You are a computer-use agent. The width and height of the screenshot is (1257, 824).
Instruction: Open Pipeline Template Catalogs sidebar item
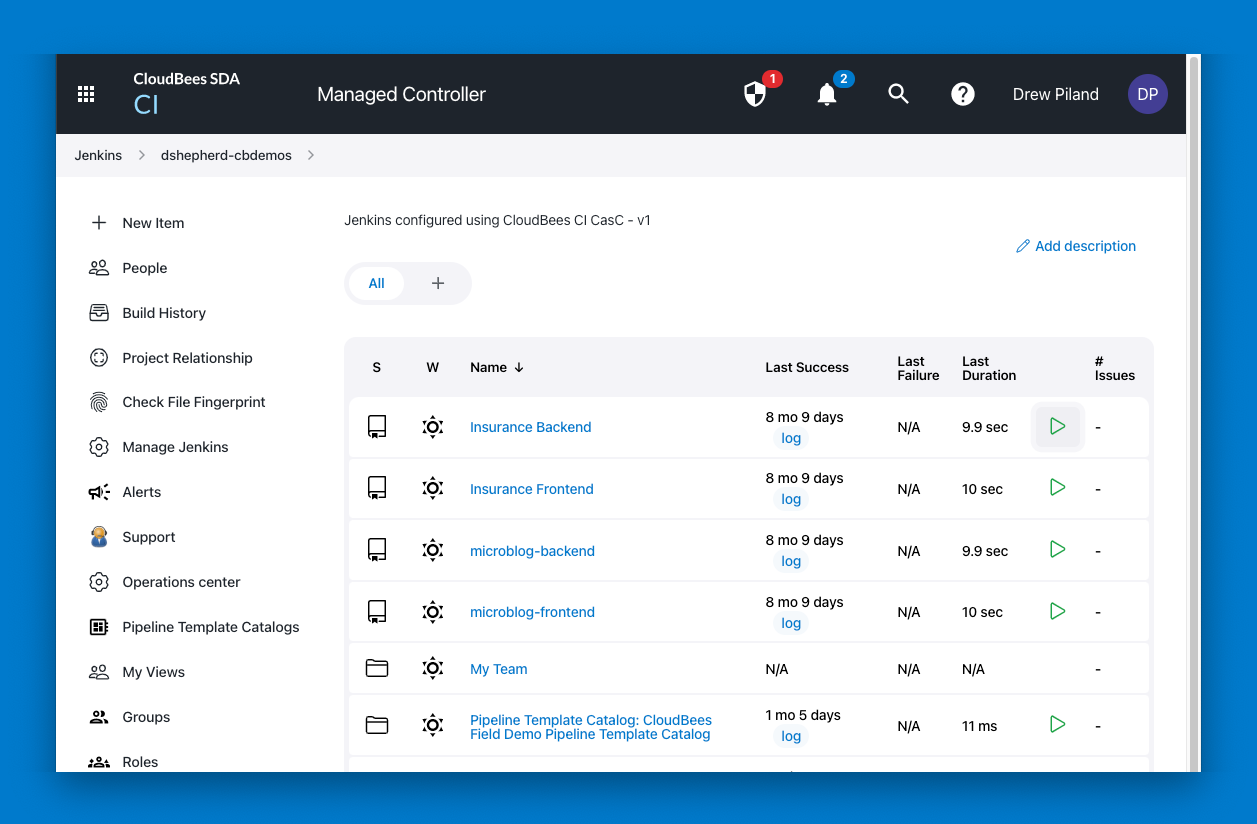pyautogui.click(x=210, y=627)
